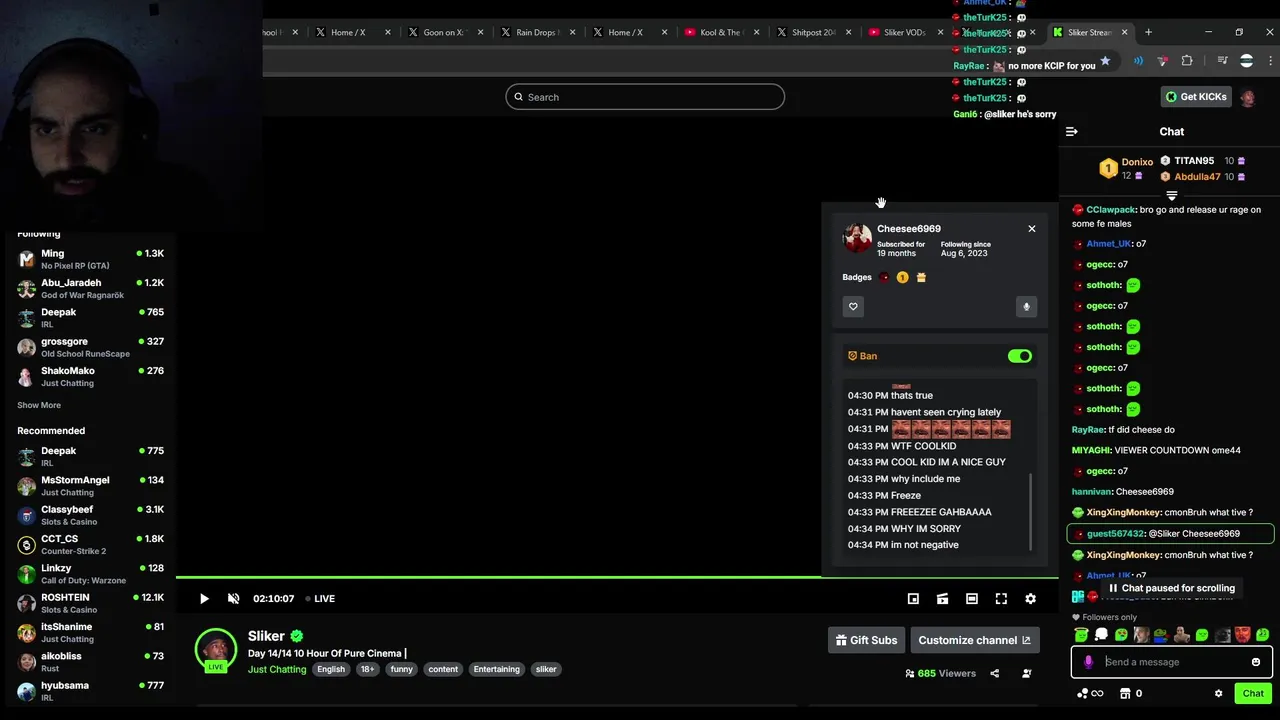Viewport: 1280px width, 720px height.
Task: Open profile avatar menu at top right
Action: (1248, 97)
